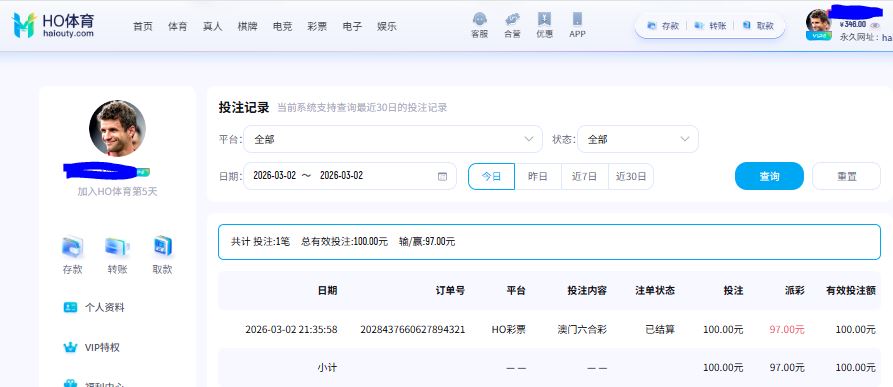Viewport: 893px width, 387px height.
Task: Click sidebar 转账 transfer icon
Action: (117, 247)
